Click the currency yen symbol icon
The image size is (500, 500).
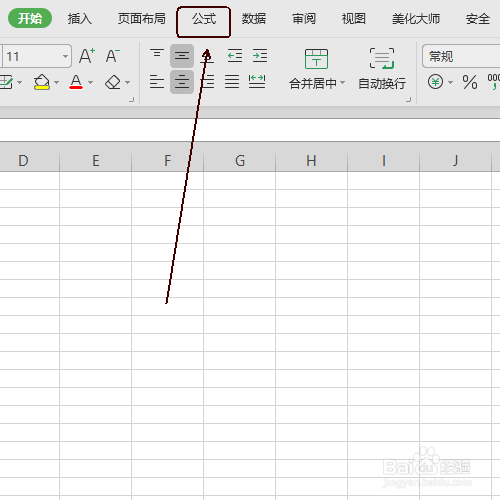435,82
